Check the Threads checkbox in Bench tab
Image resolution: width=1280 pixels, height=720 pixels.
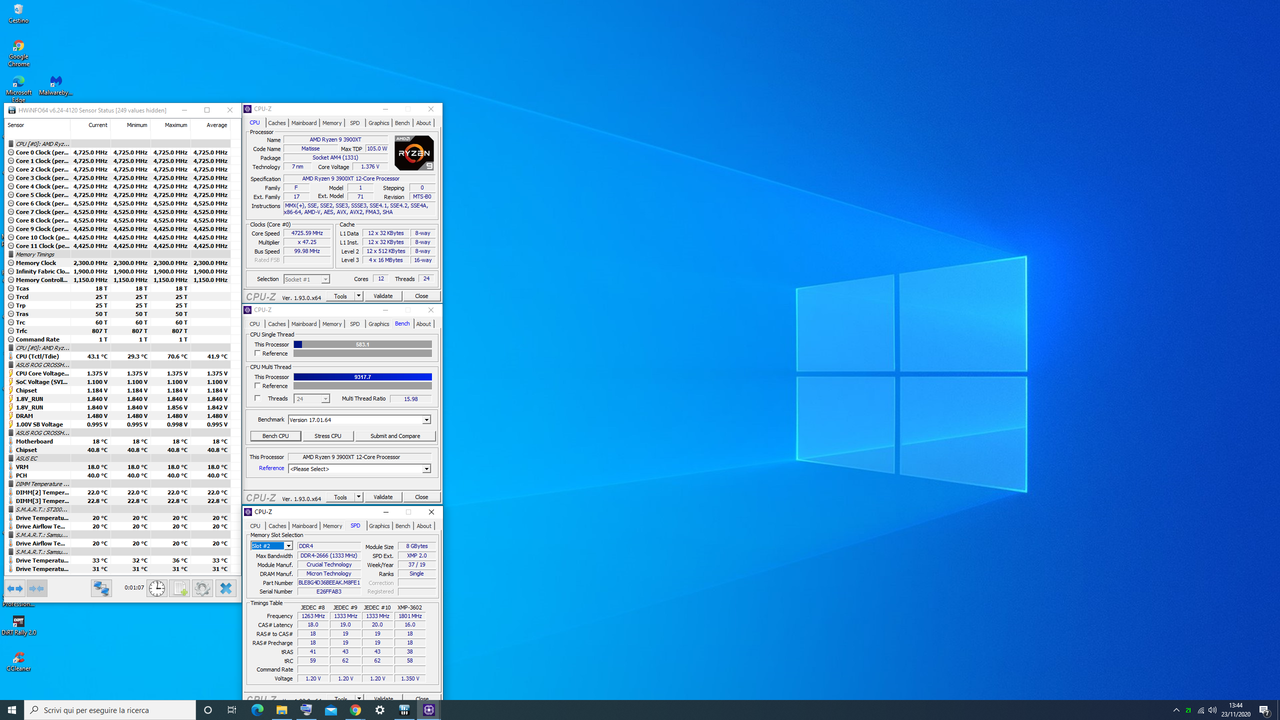(x=256, y=398)
